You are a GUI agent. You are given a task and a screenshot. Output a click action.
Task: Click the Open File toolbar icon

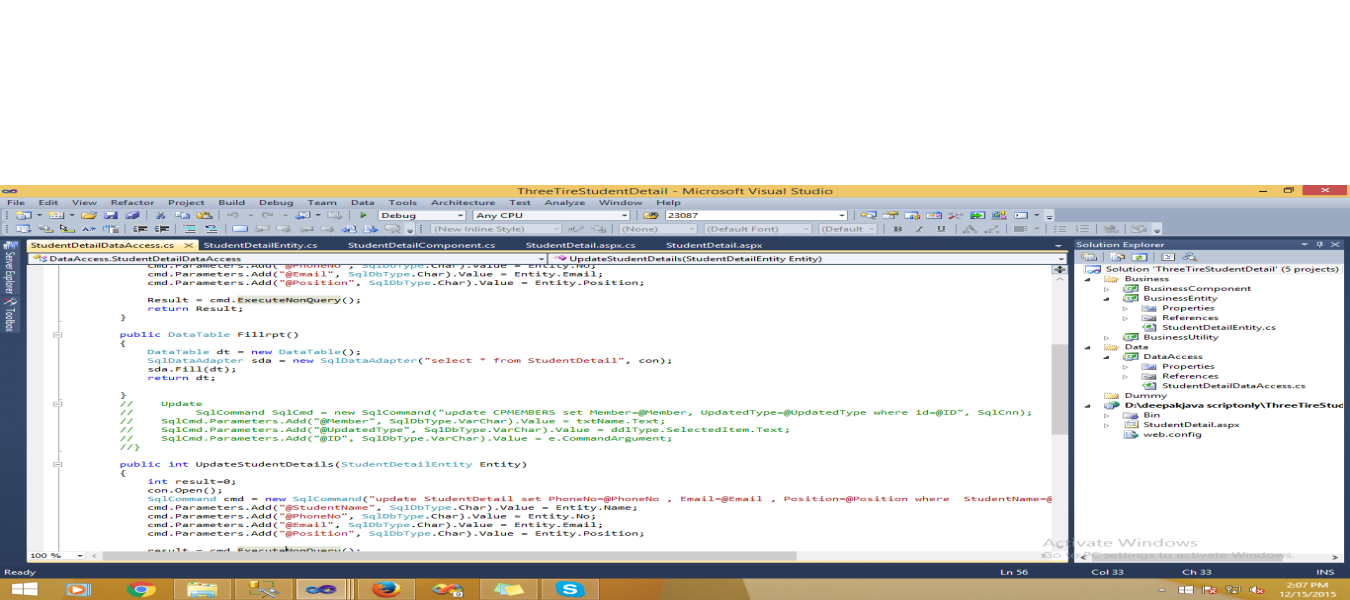pos(88,215)
